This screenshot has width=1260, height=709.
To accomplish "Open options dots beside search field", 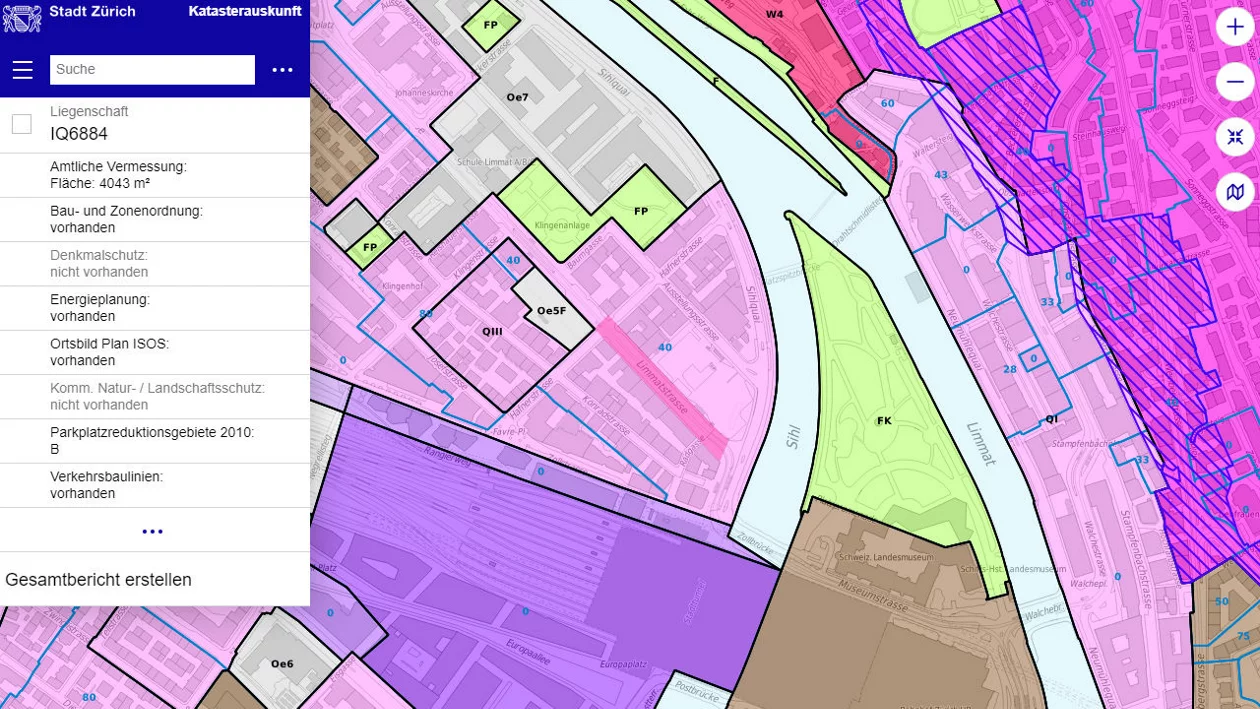I will tap(283, 70).
